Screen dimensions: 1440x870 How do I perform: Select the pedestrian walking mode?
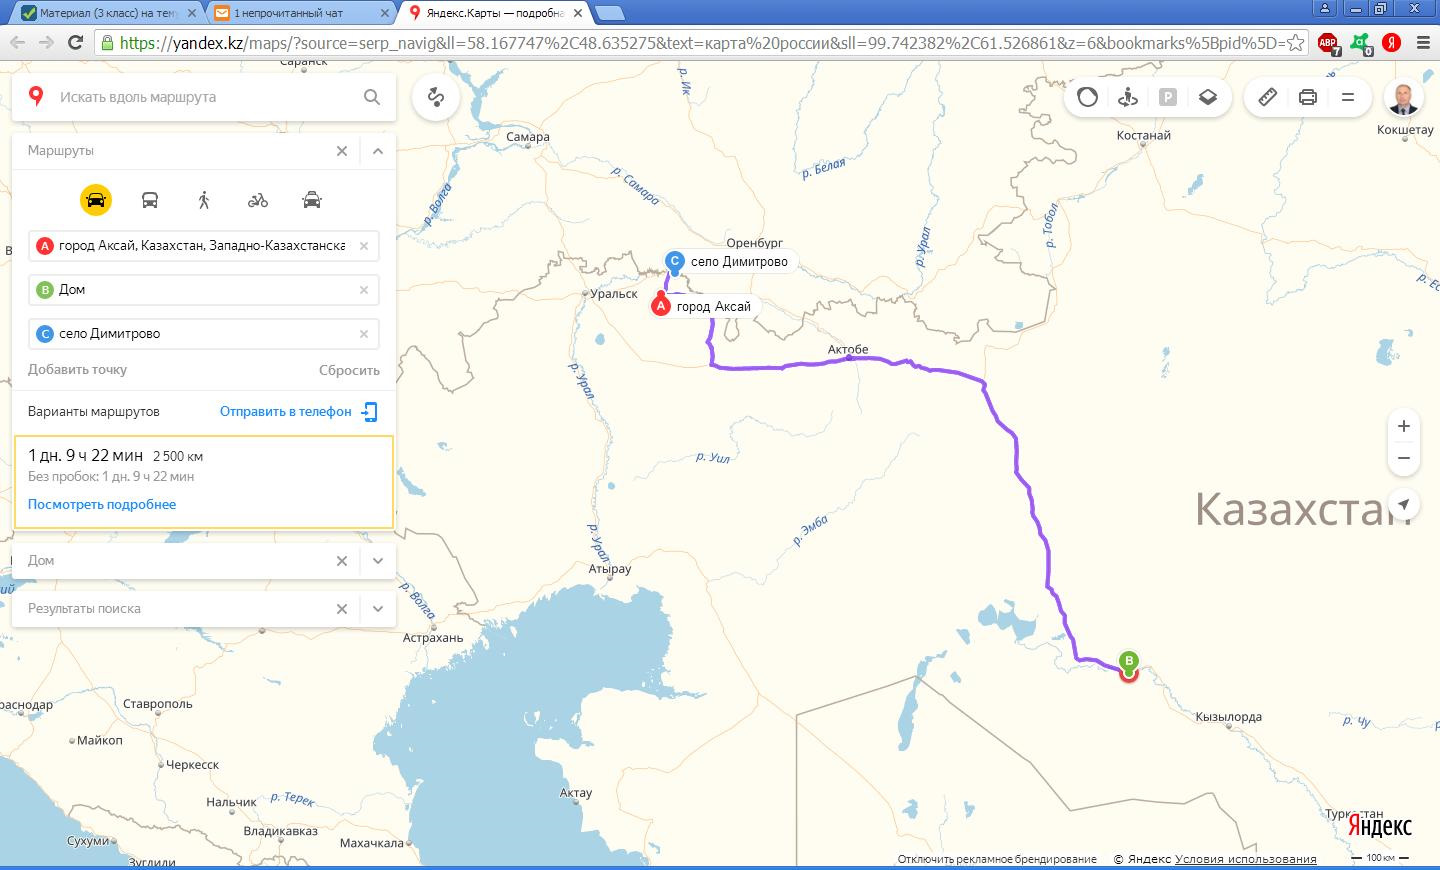[204, 200]
